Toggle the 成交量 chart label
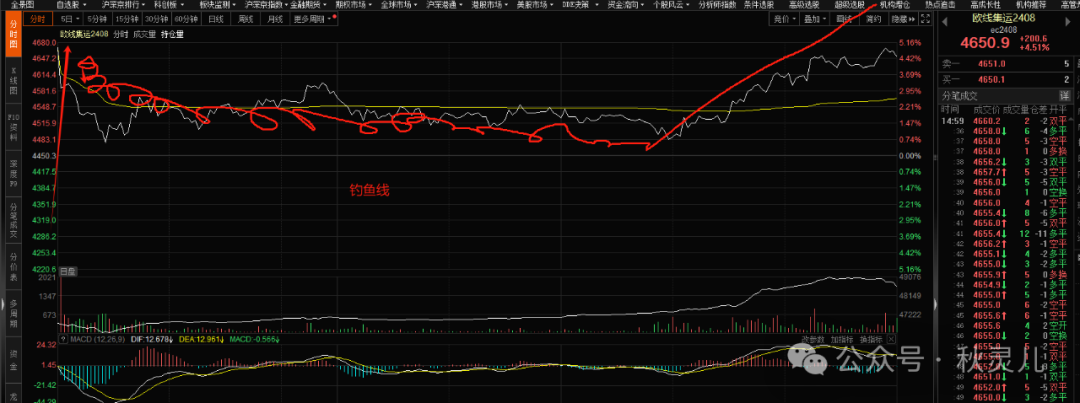Screen dimensions: 1080x403 click(x=144, y=34)
